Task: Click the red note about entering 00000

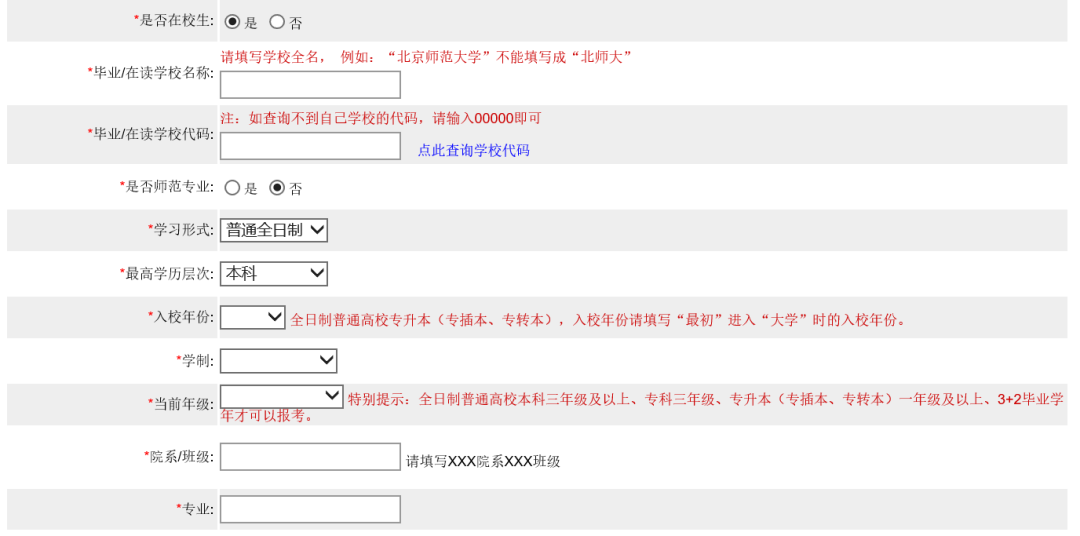Action: click(x=380, y=118)
